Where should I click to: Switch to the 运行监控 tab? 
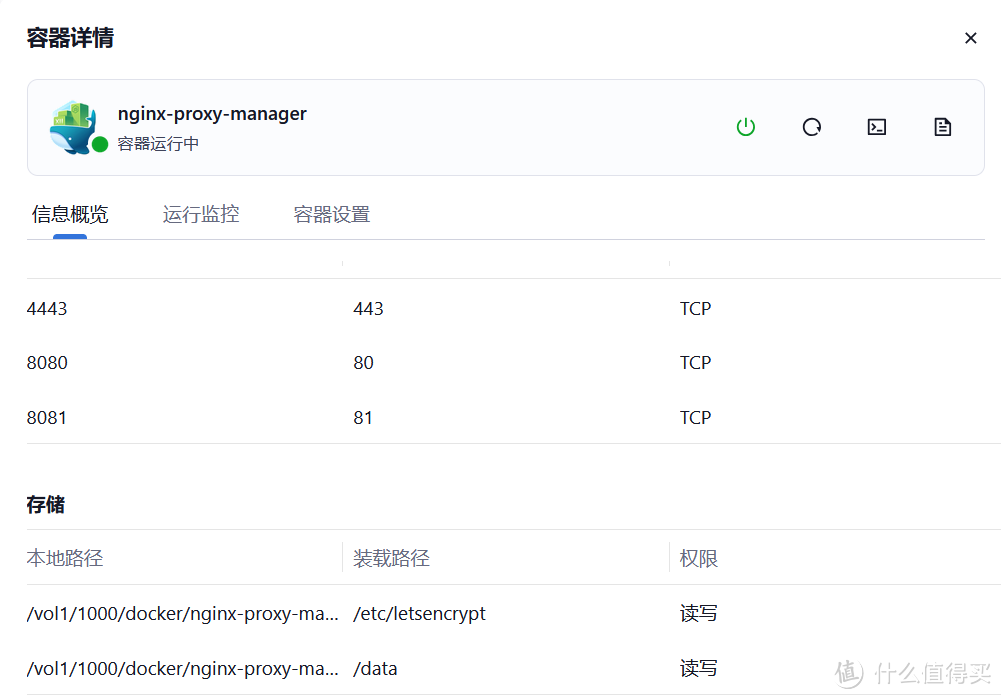201,214
